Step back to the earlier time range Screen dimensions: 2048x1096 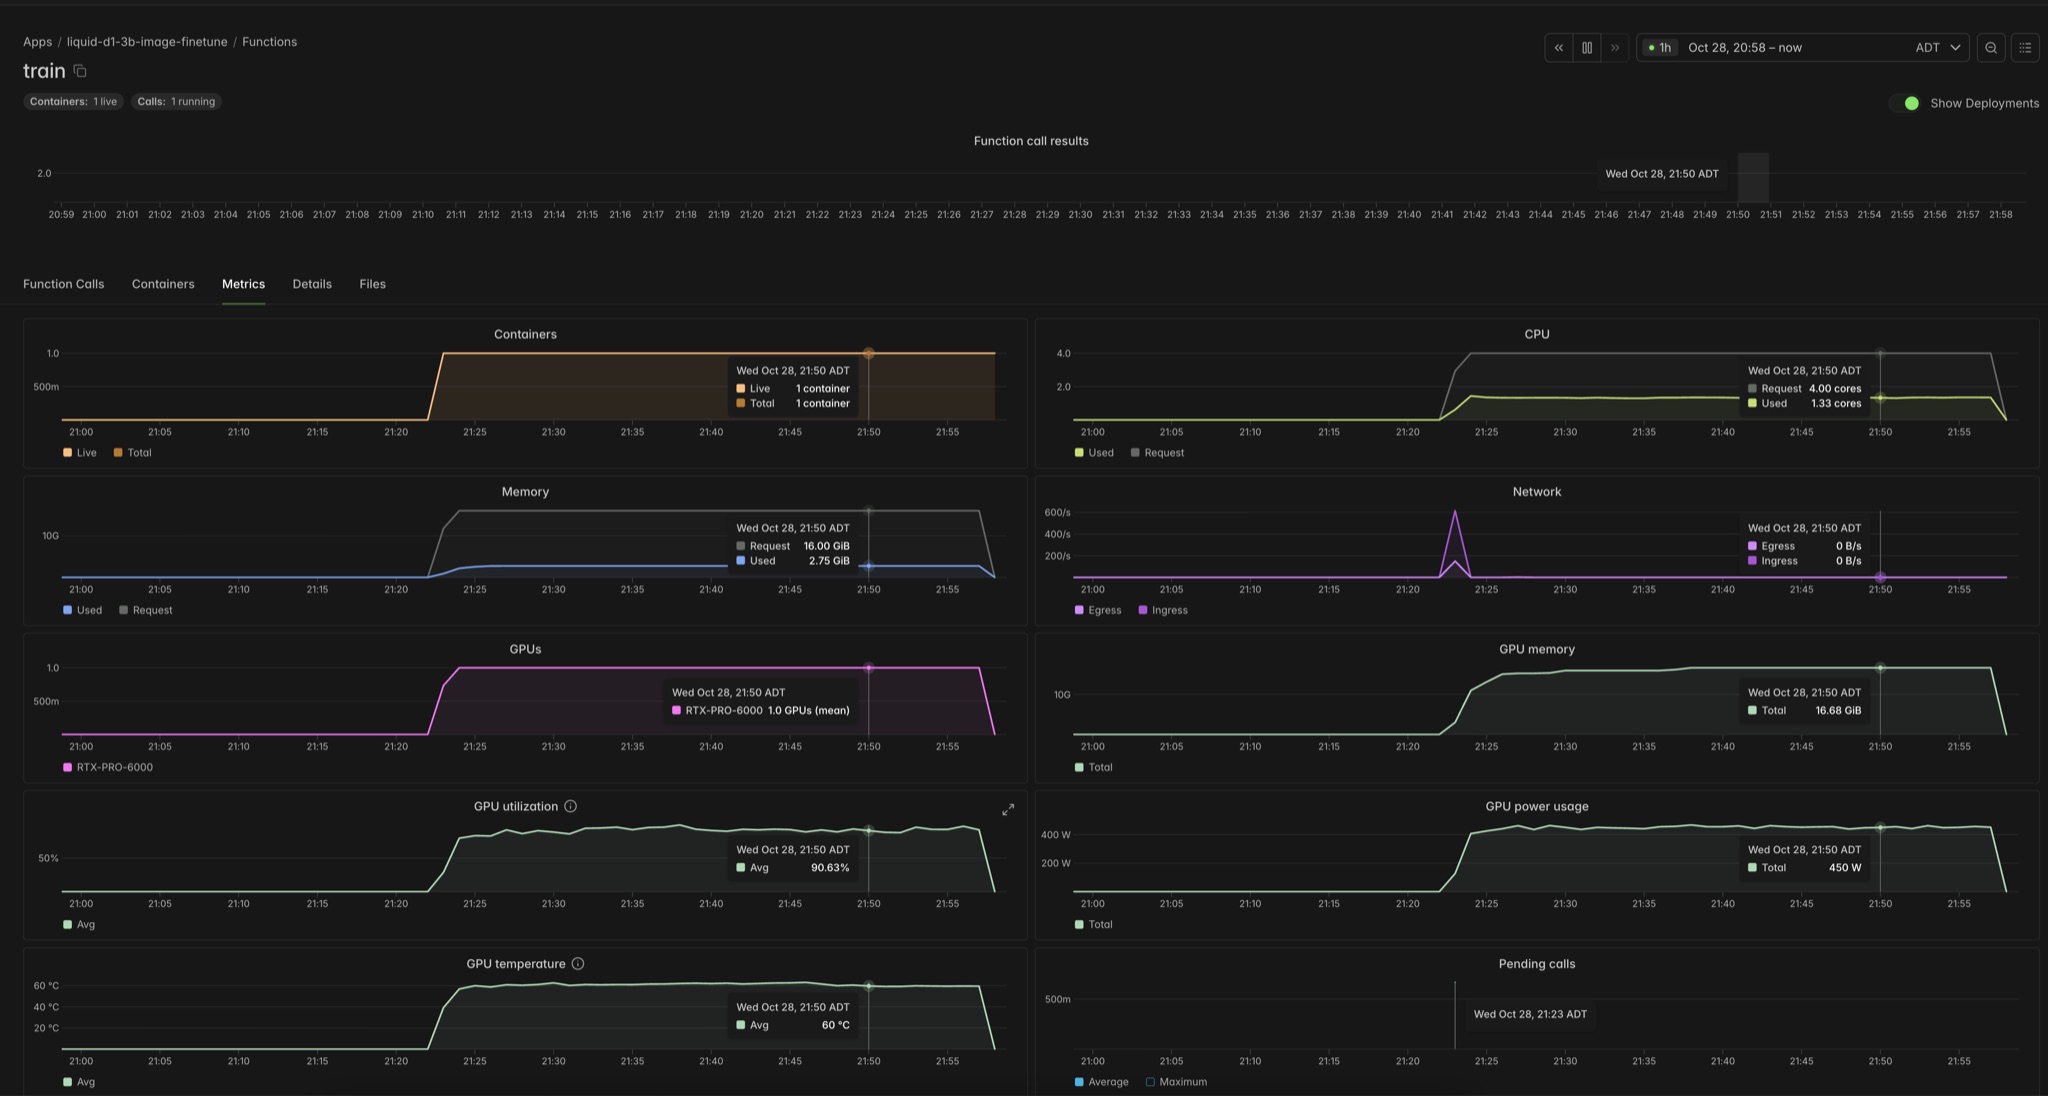tap(1558, 47)
